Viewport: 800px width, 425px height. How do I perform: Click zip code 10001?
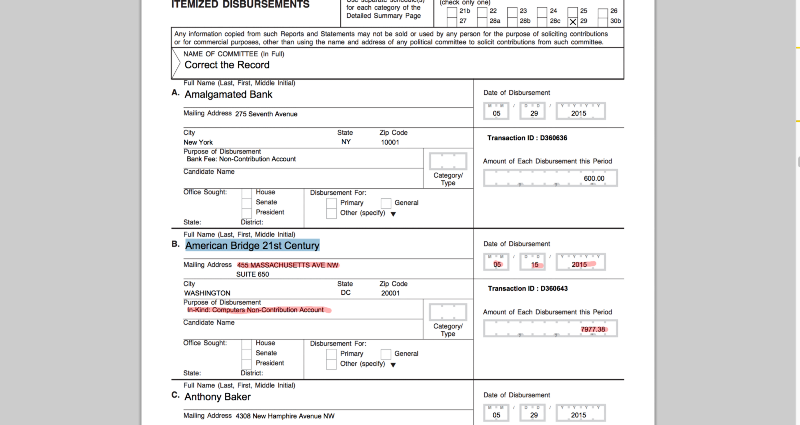[390, 142]
